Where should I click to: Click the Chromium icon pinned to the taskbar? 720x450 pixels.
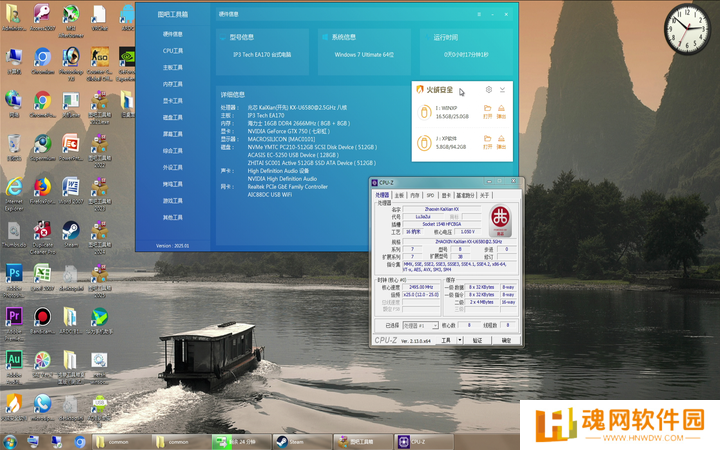[80, 442]
